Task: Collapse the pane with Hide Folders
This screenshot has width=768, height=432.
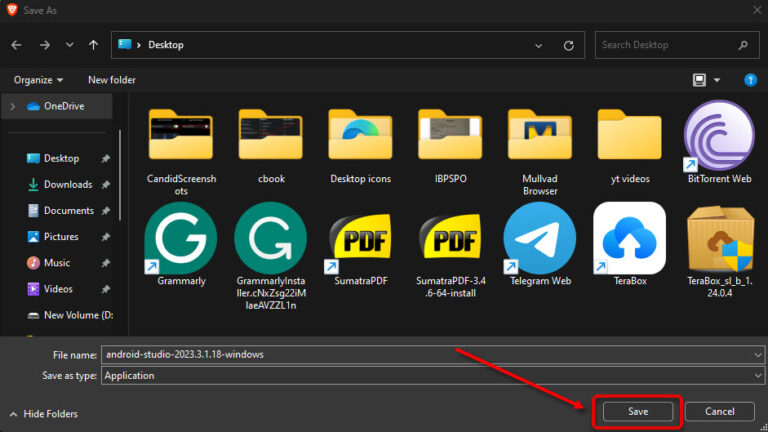Action: pos(44,414)
